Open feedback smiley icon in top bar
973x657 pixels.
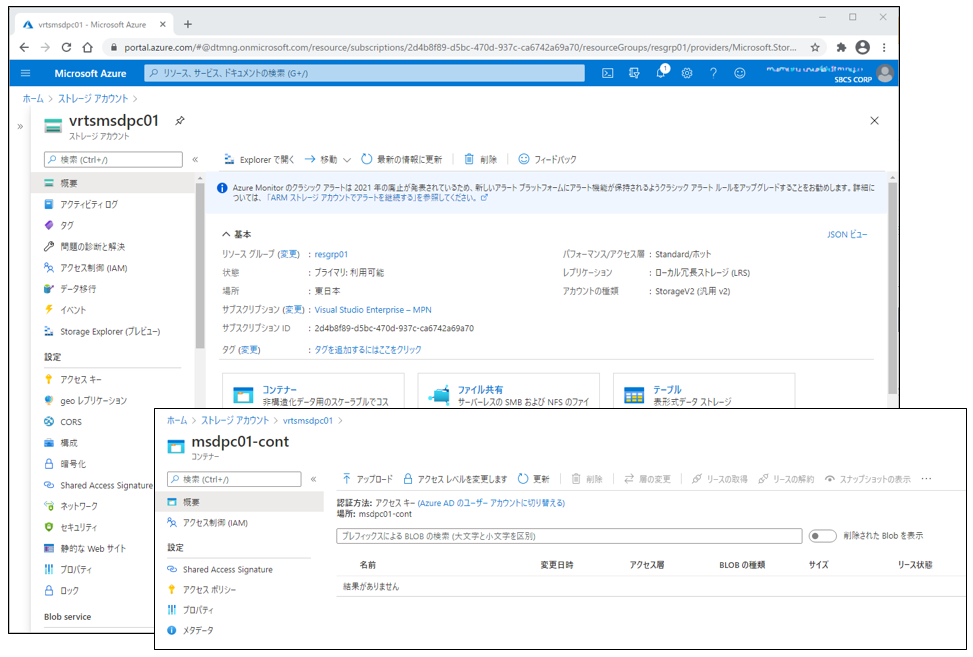[x=740, y=73]
